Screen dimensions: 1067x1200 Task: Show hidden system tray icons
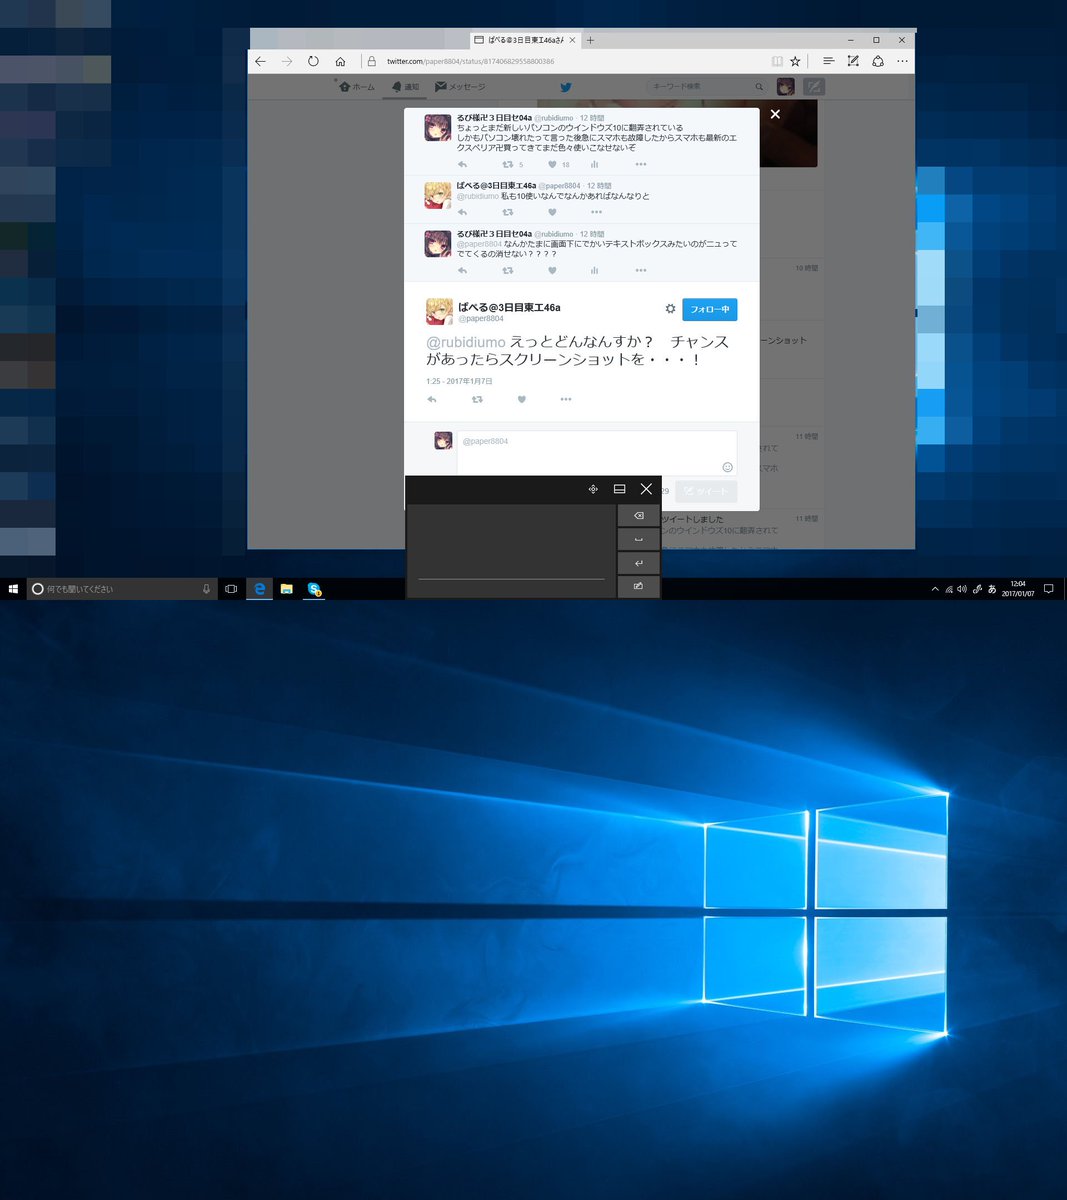(x=935, y=589)
